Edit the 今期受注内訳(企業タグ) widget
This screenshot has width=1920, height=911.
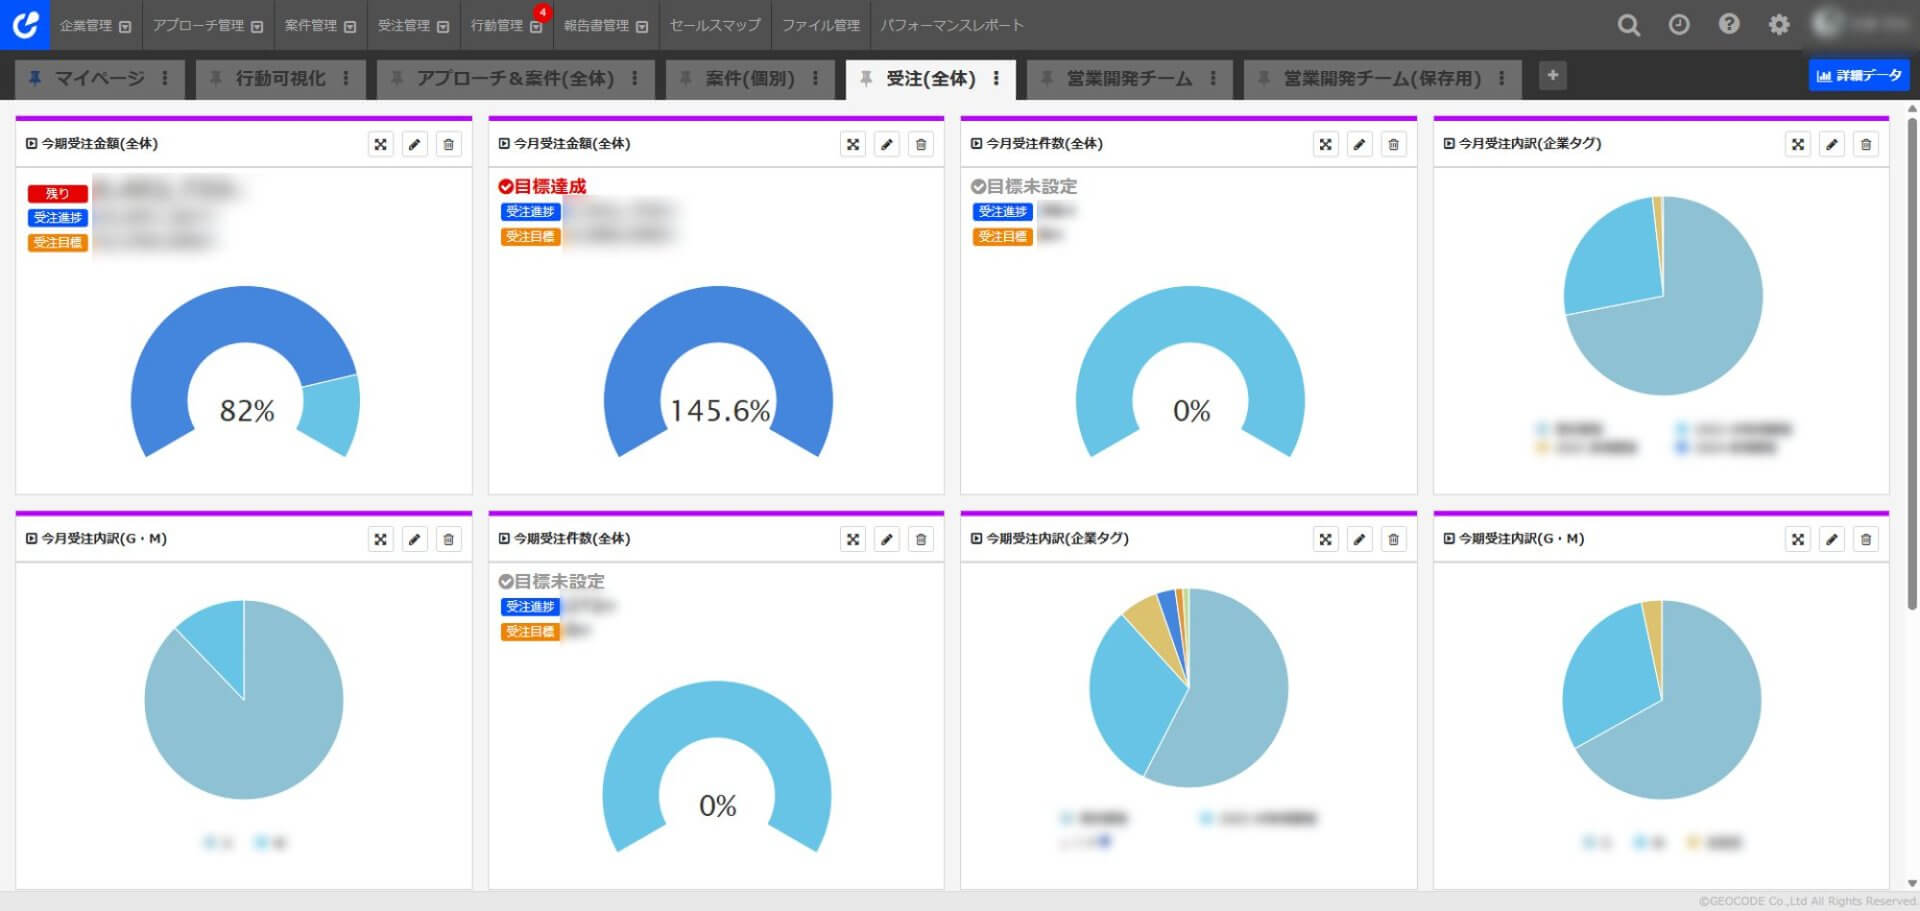click(x=1359, y=540)
